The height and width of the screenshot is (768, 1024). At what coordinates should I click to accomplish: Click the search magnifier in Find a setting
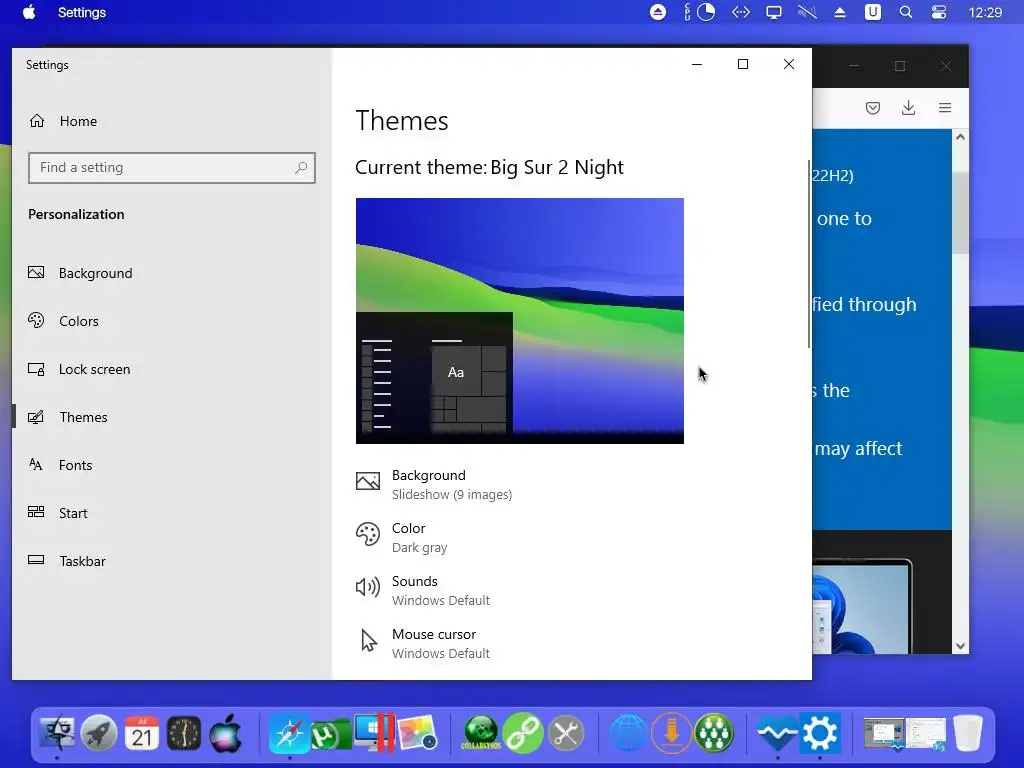pos(301,168)
